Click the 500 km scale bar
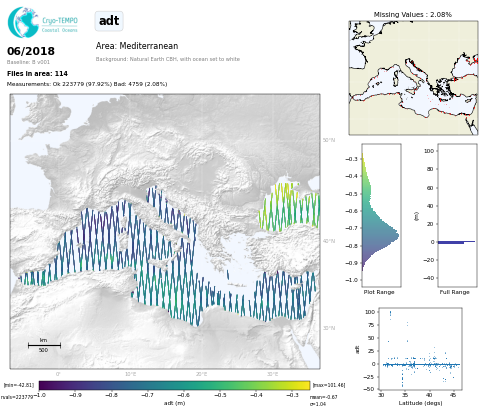The image size is (492, 410). (x=44, y=345)
